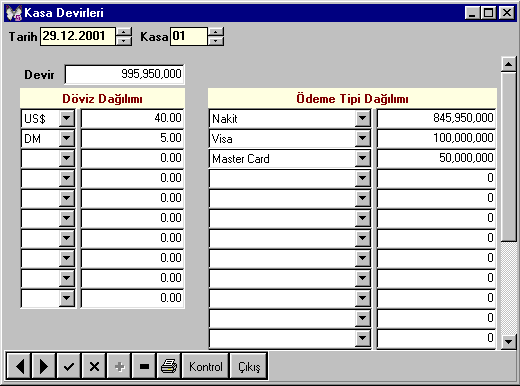520x386 pixels.
Task: Click the US$ amount field 40.00
Action: pyautogui.click(x=132, y=118)
